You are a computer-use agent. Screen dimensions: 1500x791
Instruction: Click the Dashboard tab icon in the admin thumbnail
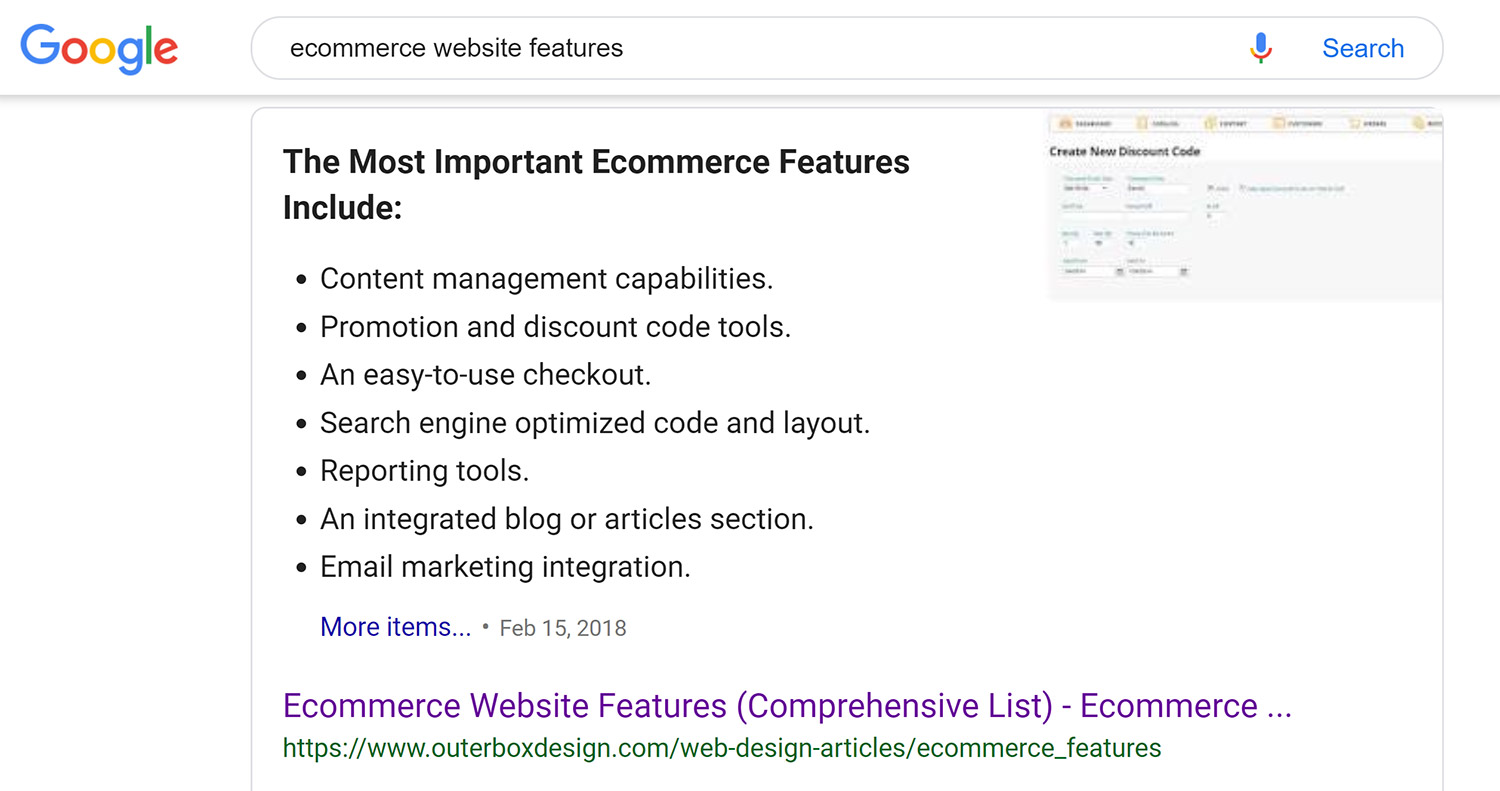[1066, 124]
